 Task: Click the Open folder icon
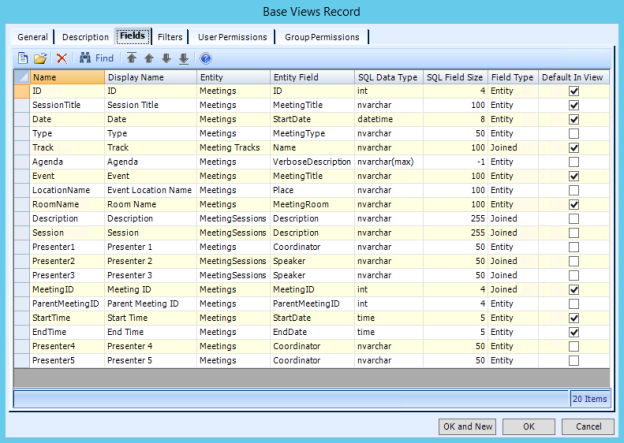click(40, 59)
